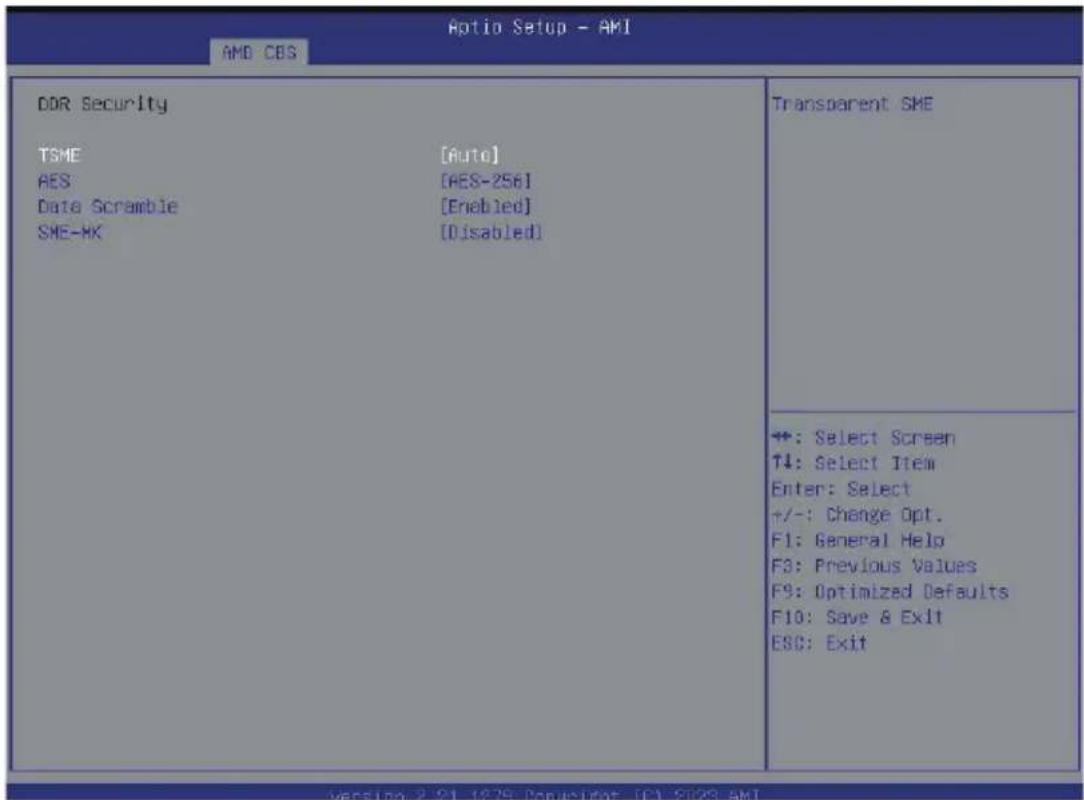Open the TSME [Auto] value dropdown

(x=469, y=155)
